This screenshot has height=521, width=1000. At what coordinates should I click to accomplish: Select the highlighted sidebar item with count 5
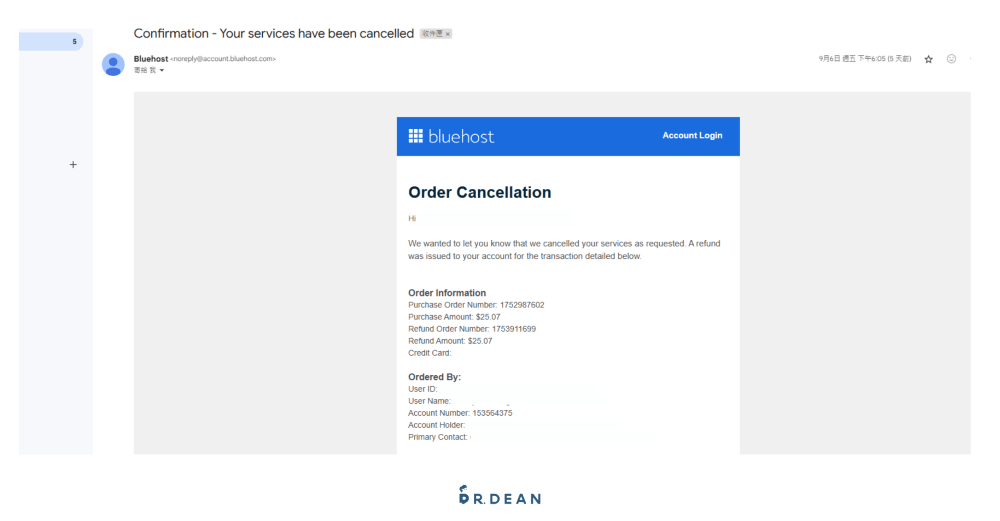coord(52,41)
